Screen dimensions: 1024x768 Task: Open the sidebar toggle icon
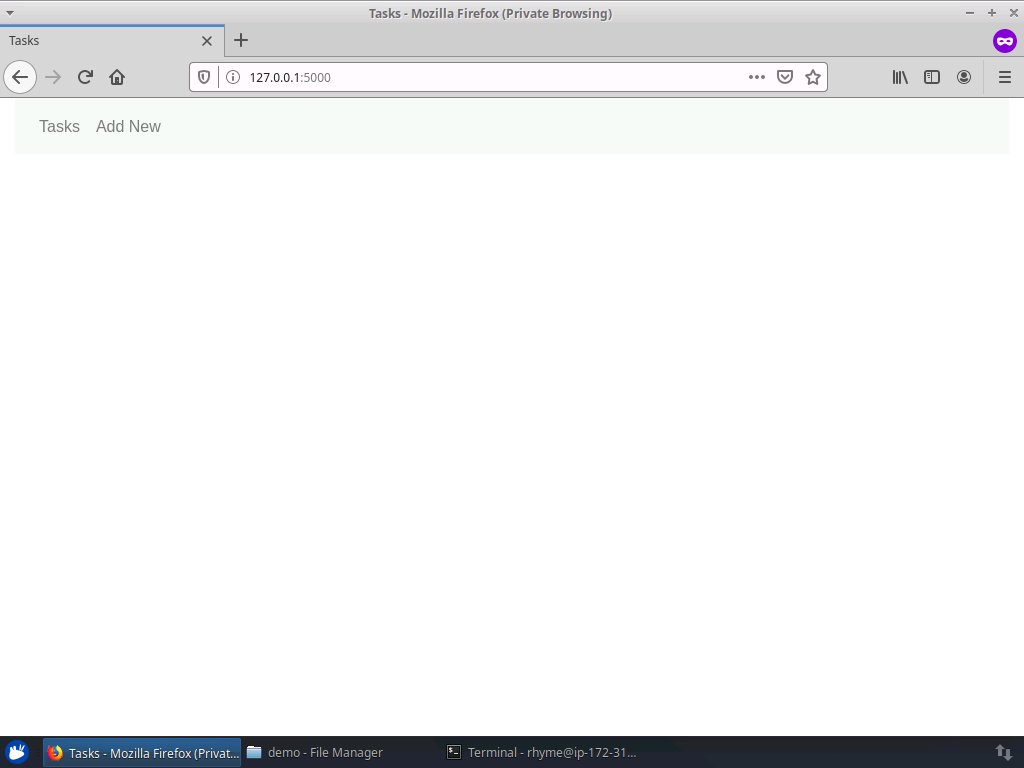click(x=932, y=77)
